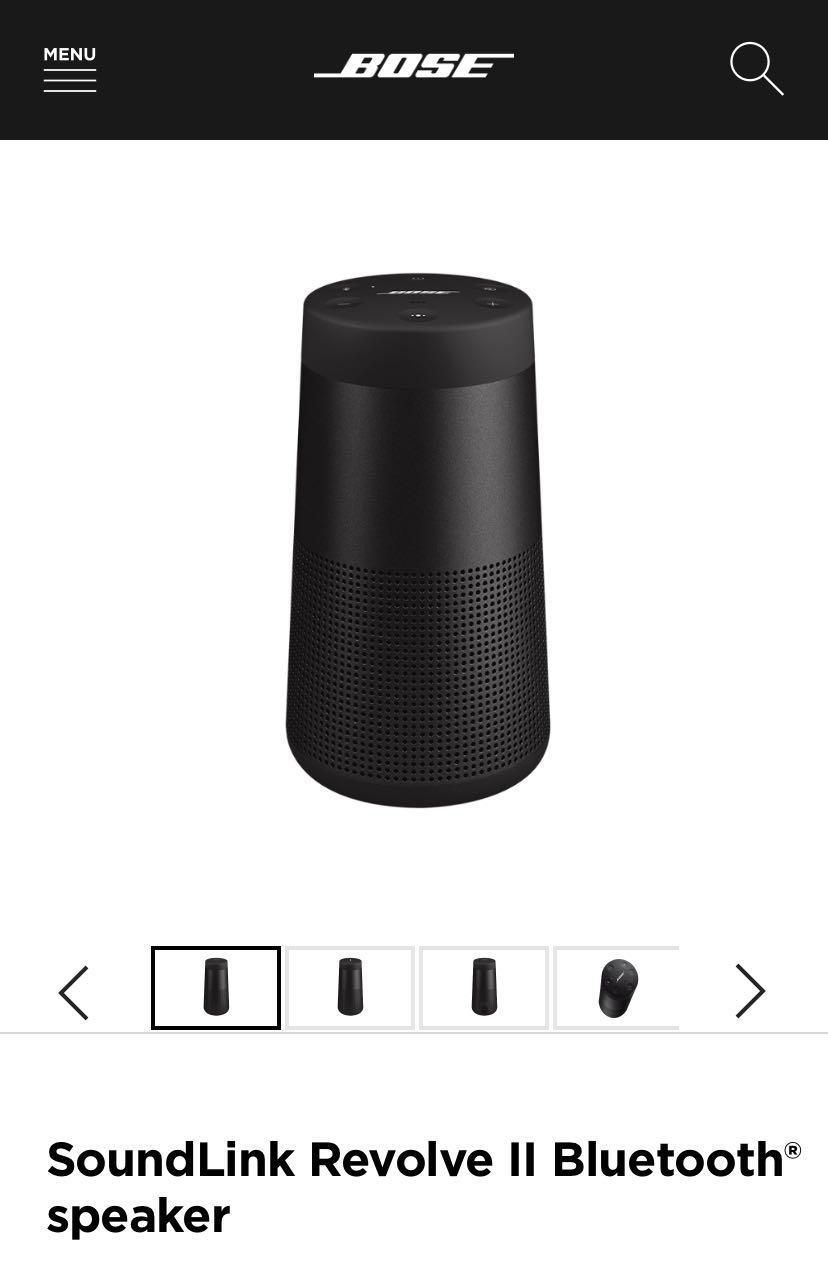The image size is (828, 1269).
Task: Select the second speaker thumbnail
Action: (x=350, y=988)
